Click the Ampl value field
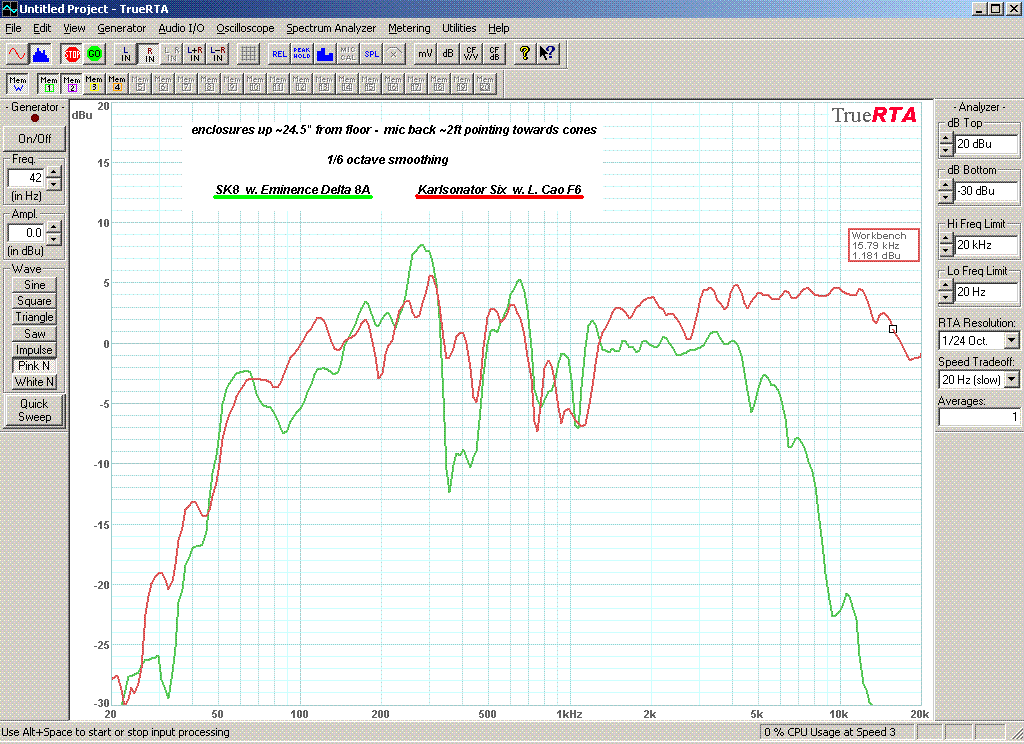The image size is (1024, 744). click(x=27, y=233)
